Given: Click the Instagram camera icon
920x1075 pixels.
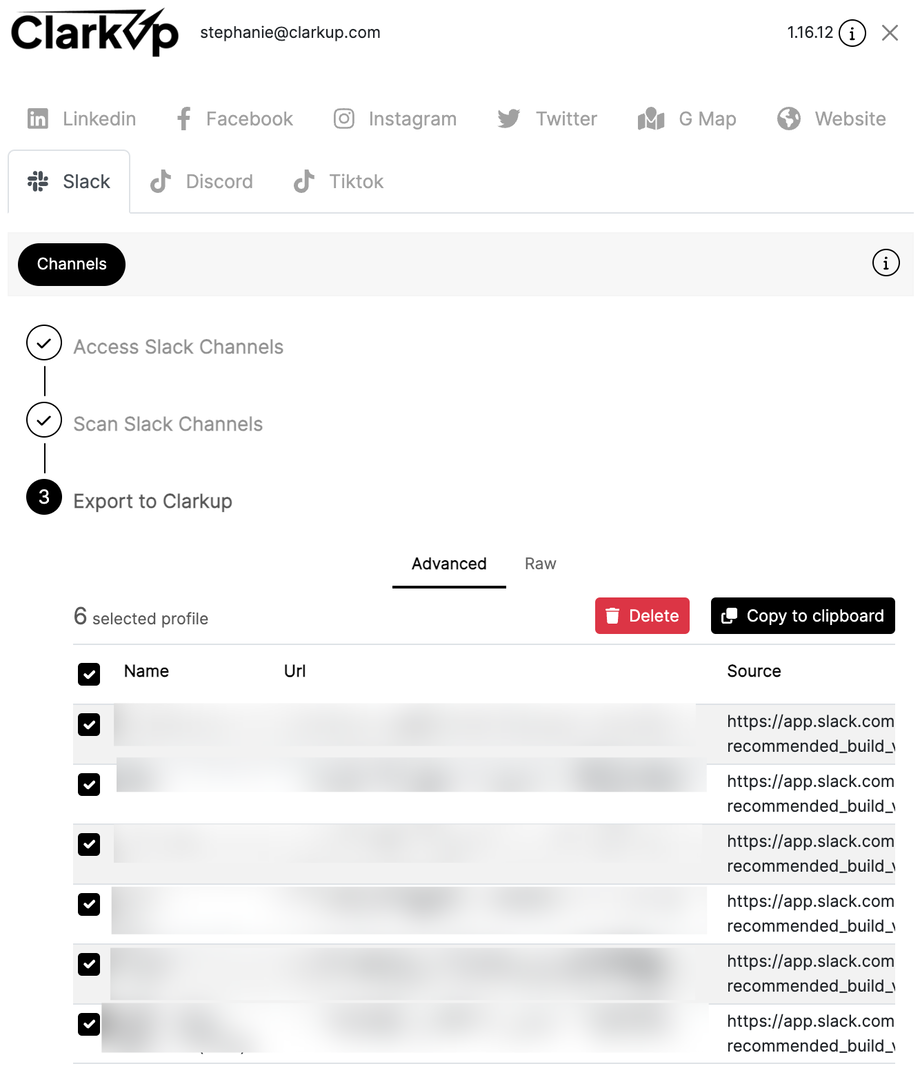Looking at the screenshot, I should [344, 119].
